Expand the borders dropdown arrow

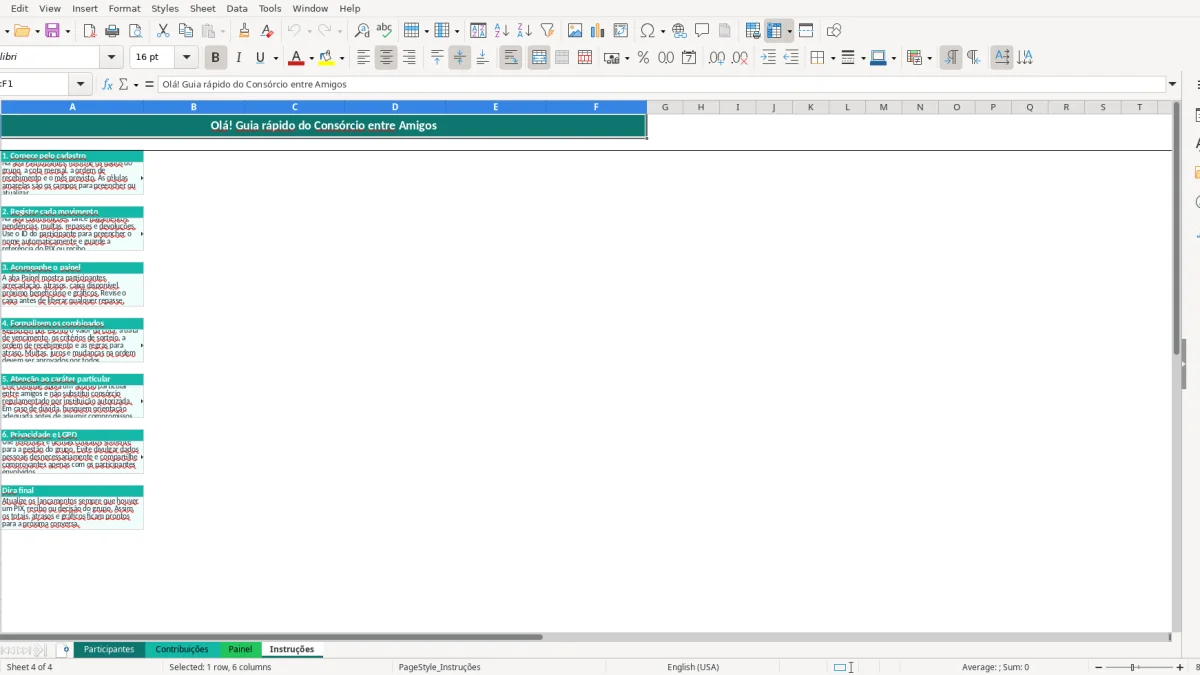[832, 58]
